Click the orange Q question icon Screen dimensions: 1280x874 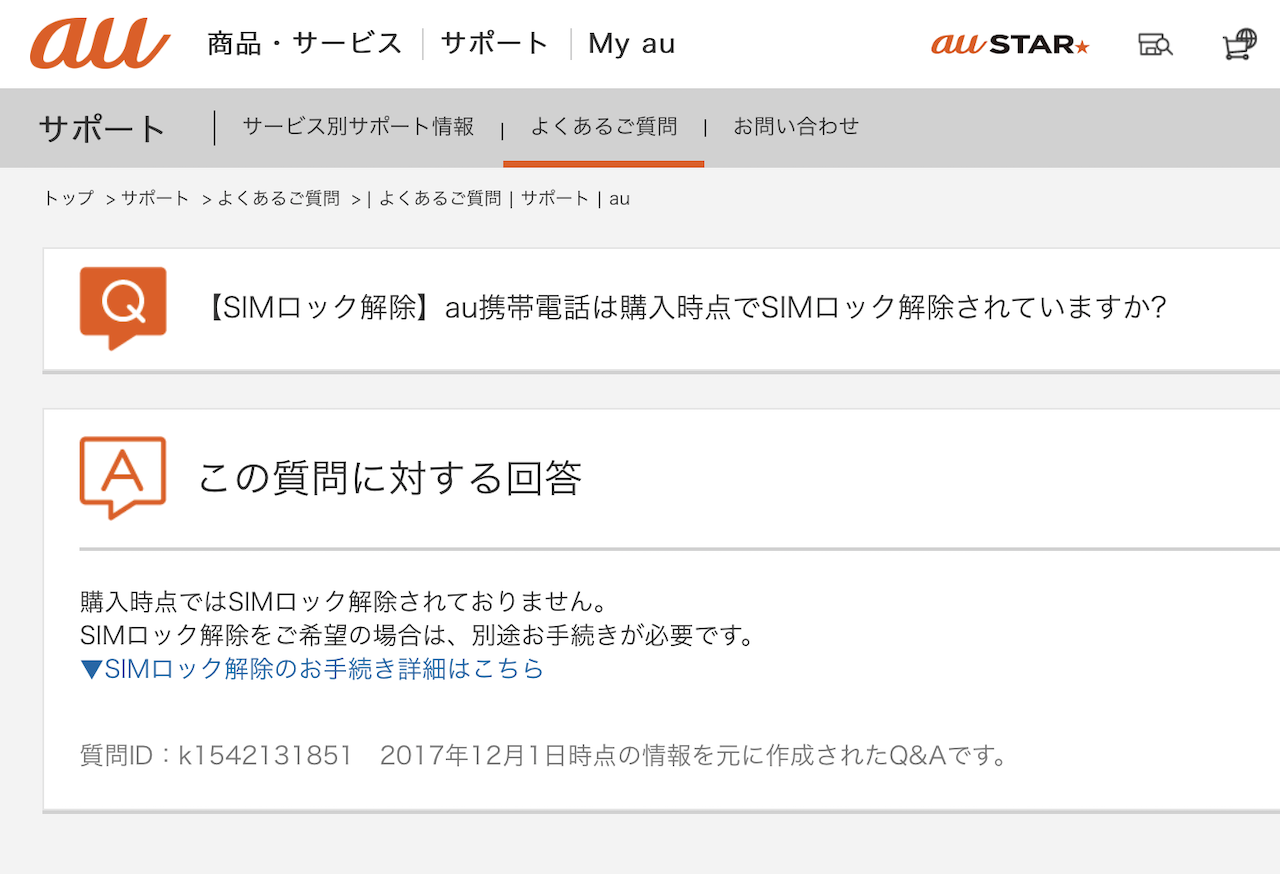pyautogui.click(x=123, y=307)
